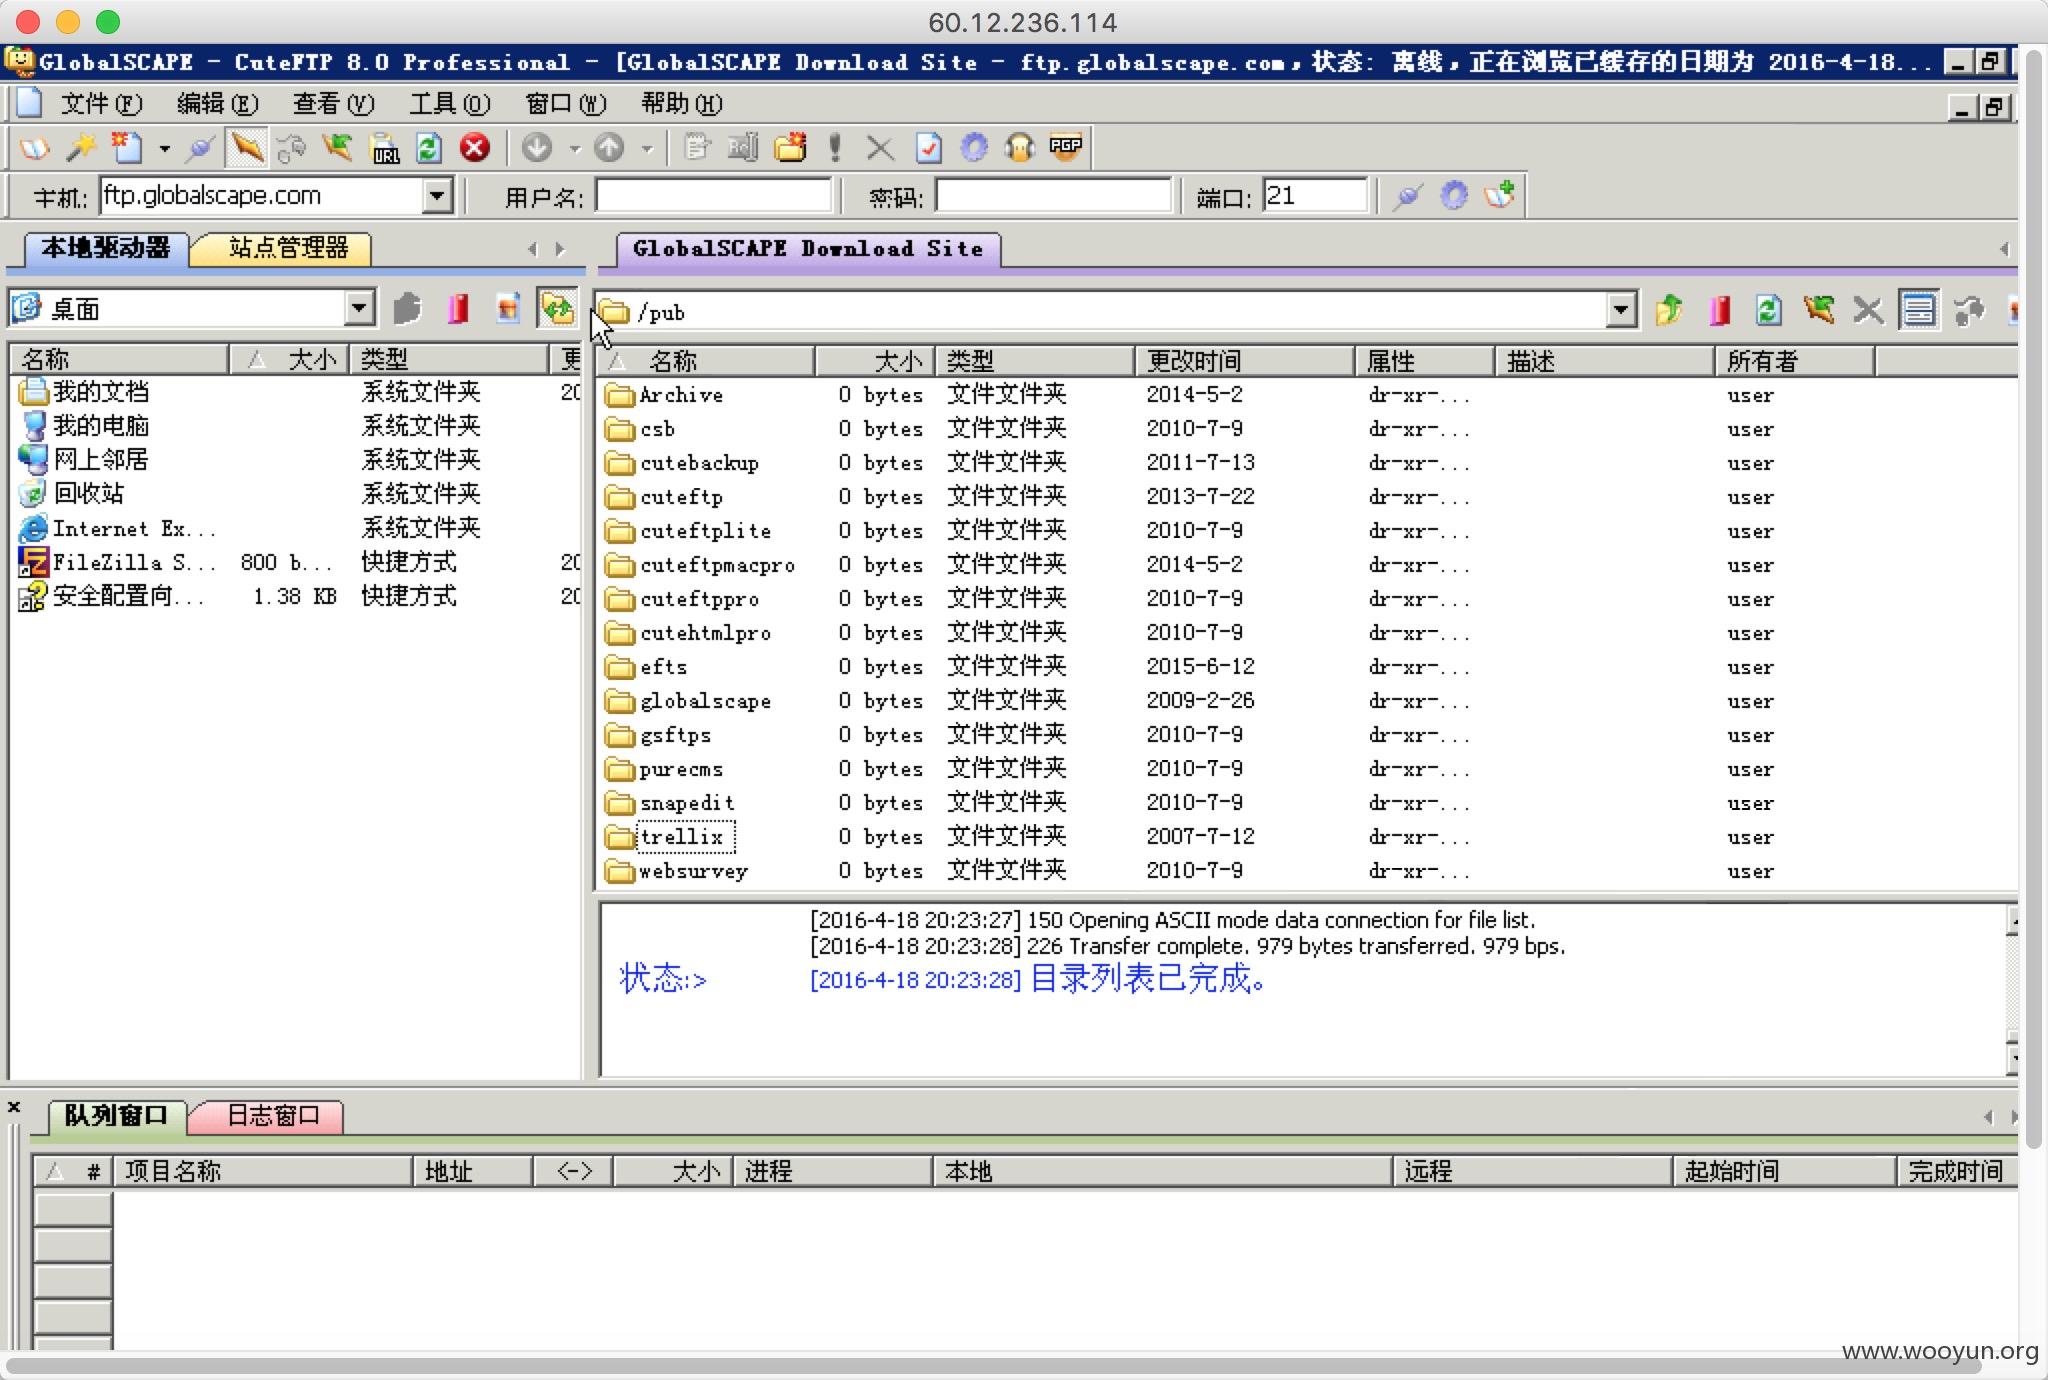Click the Delete X icon in main toolbar

click(880, 148)
